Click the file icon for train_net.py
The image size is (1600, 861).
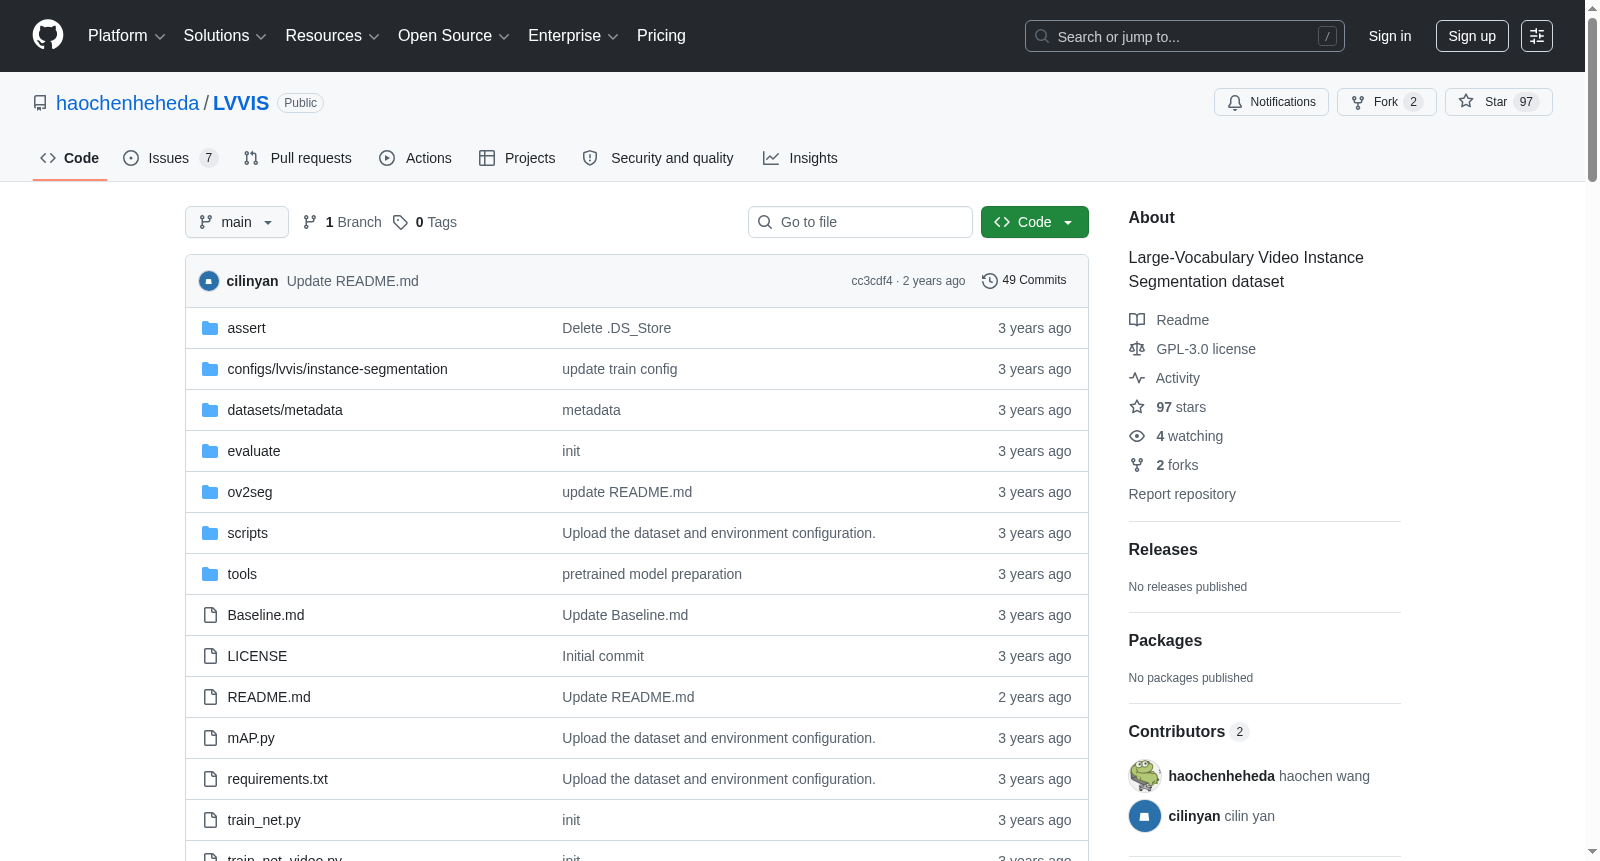click(x=210, y=820)
